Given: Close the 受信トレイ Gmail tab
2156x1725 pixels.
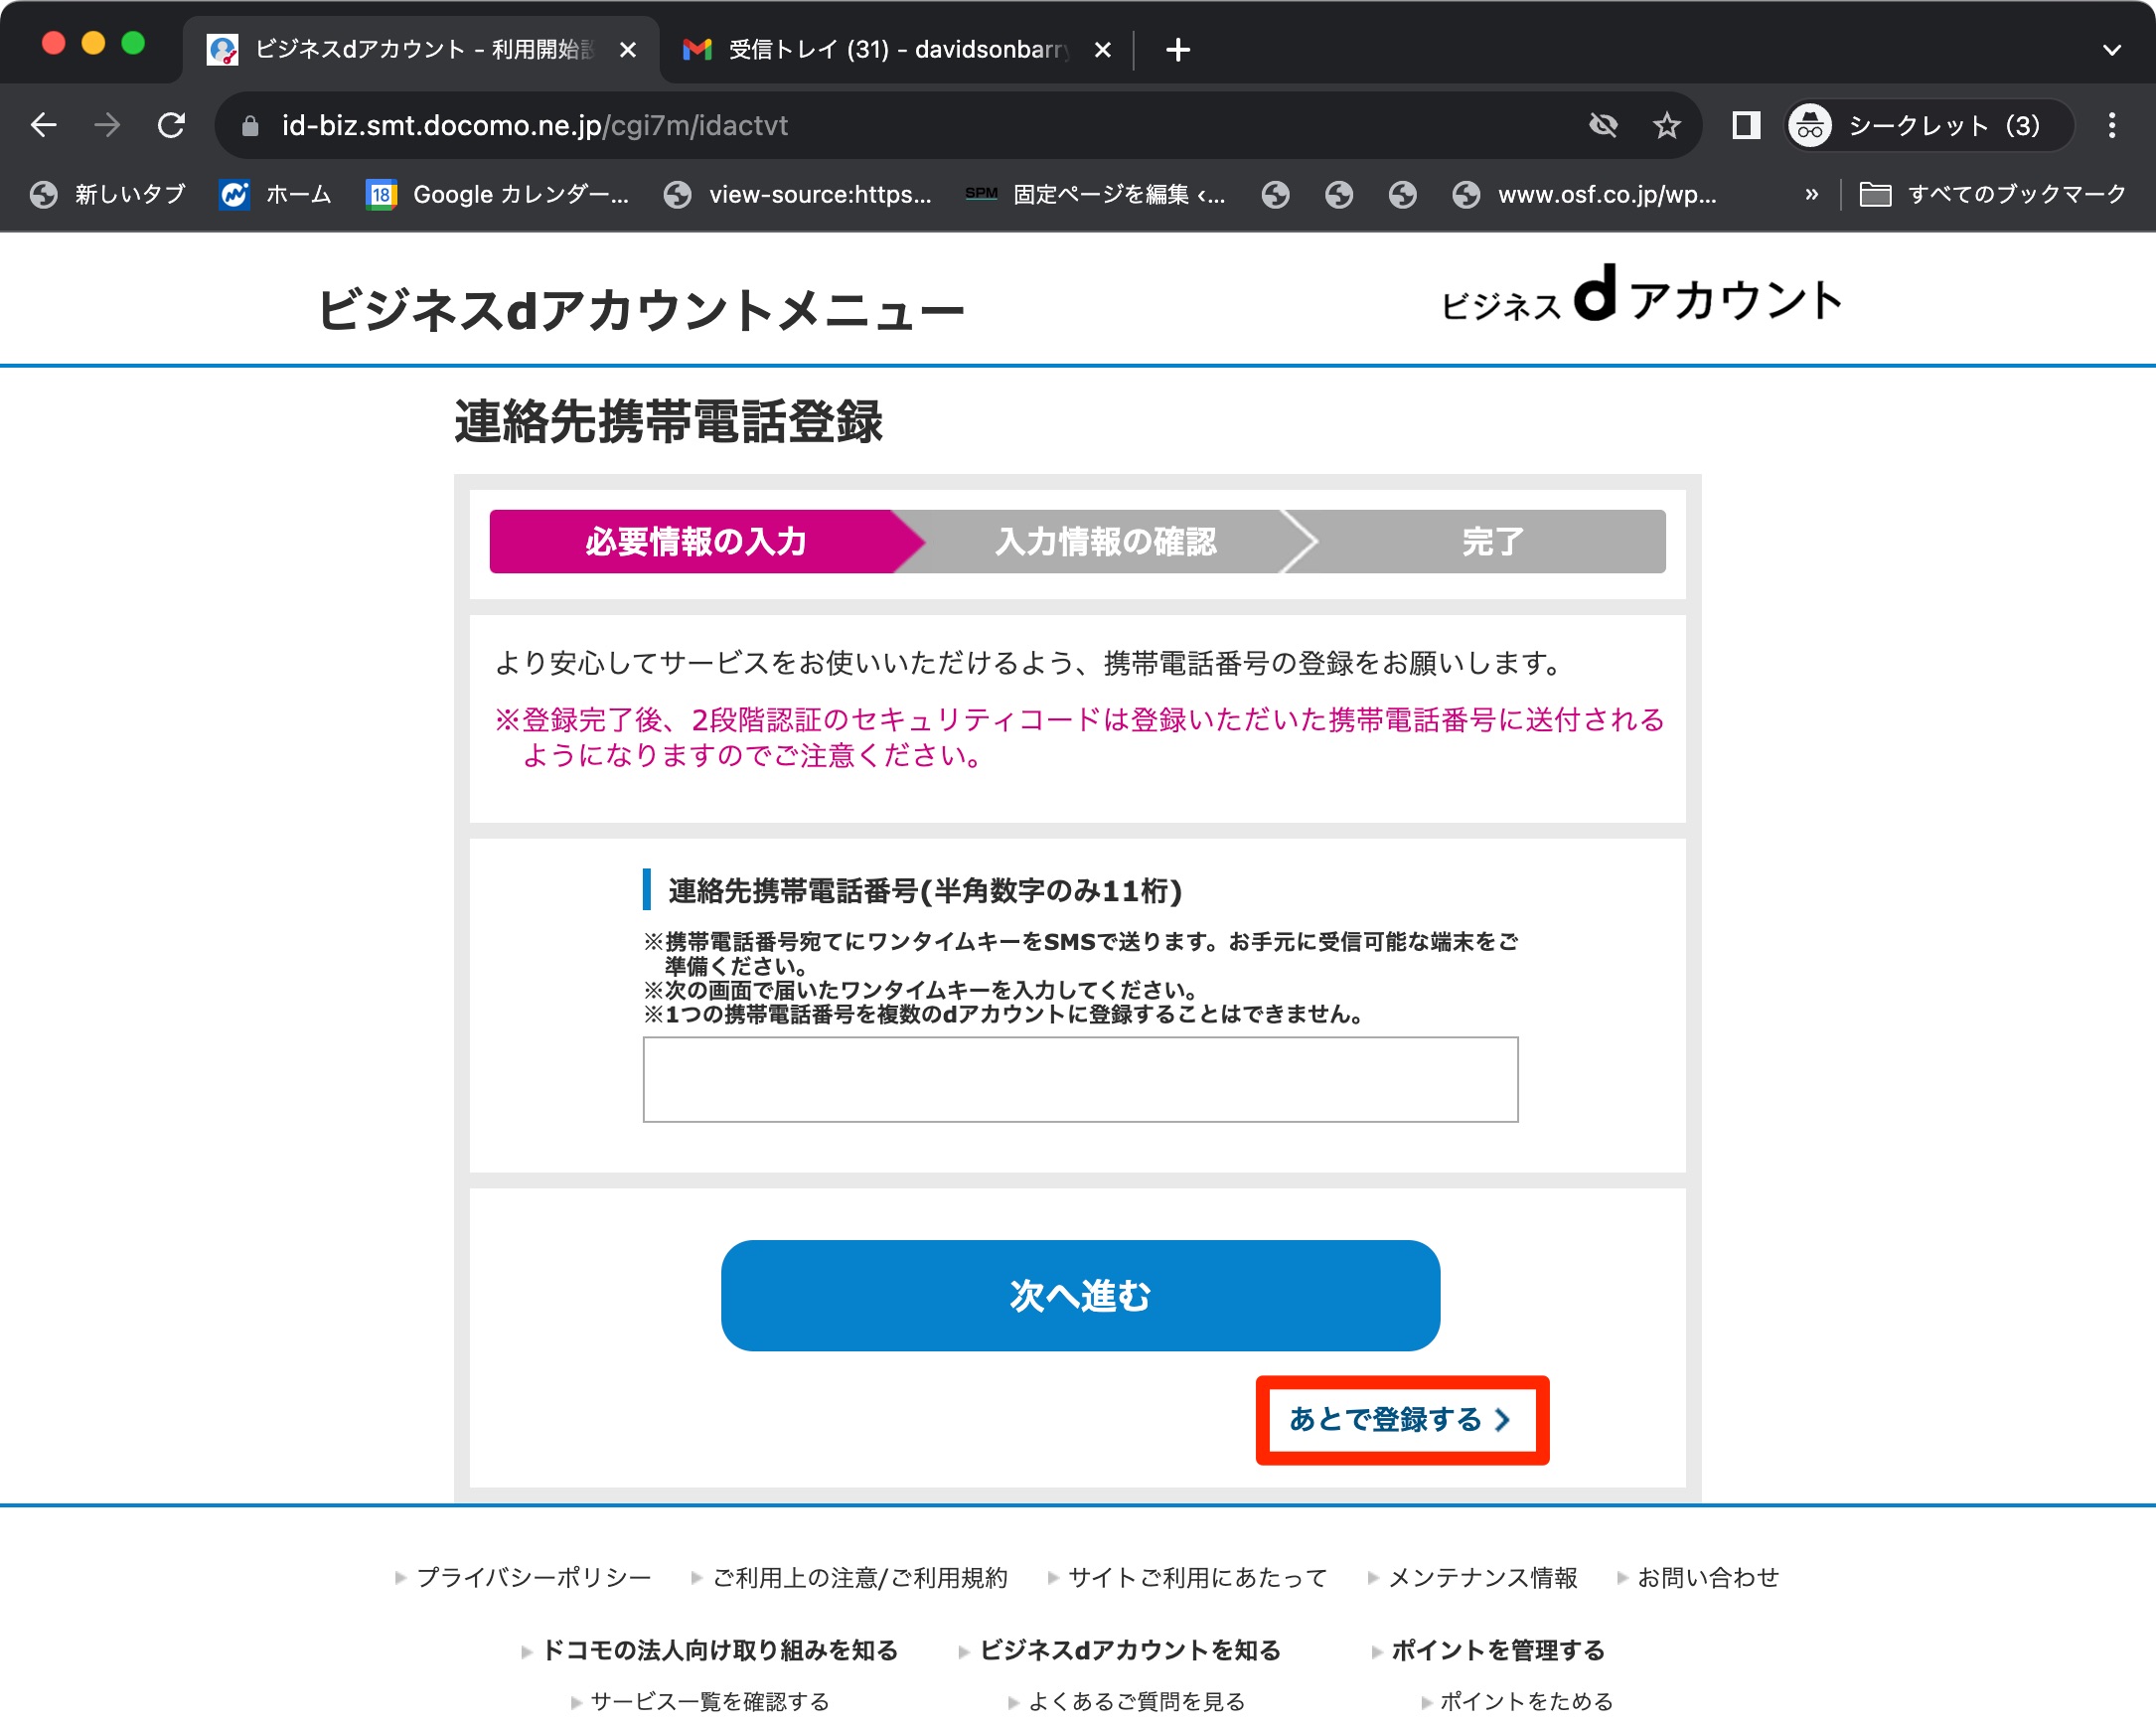Looking at the screenshot, I should coord(1102,49).
